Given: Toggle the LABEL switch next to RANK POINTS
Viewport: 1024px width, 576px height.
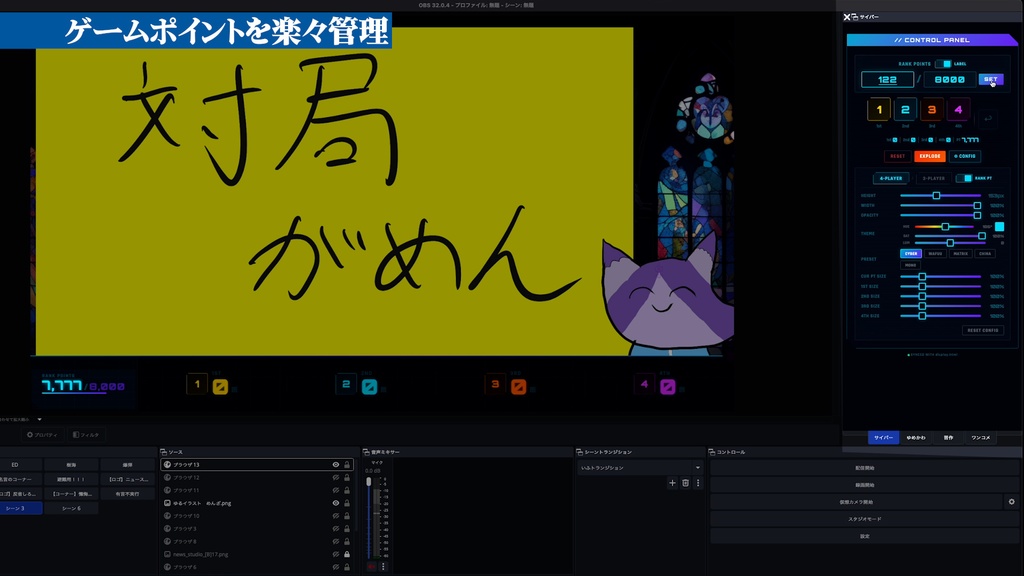Looking at the screenshot, I should point(943,64).
